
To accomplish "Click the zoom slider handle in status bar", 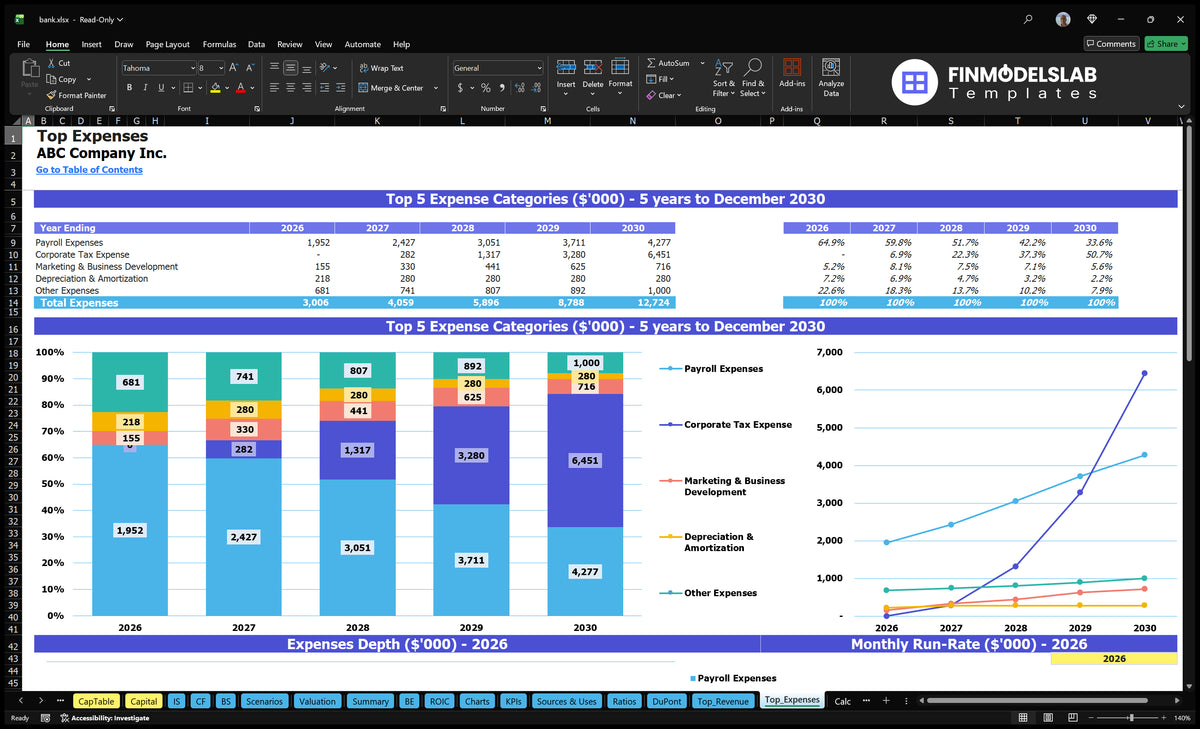I will pos(1131,718).
